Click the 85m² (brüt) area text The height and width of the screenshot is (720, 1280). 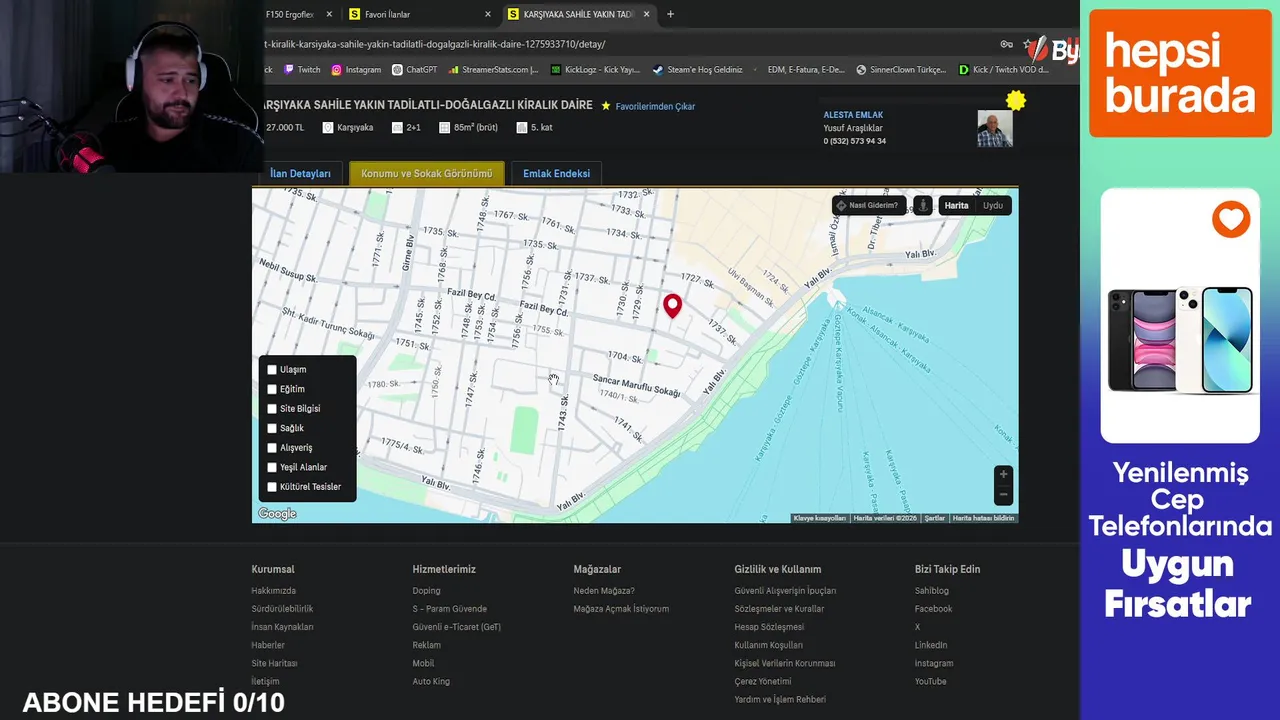point(476,127)
